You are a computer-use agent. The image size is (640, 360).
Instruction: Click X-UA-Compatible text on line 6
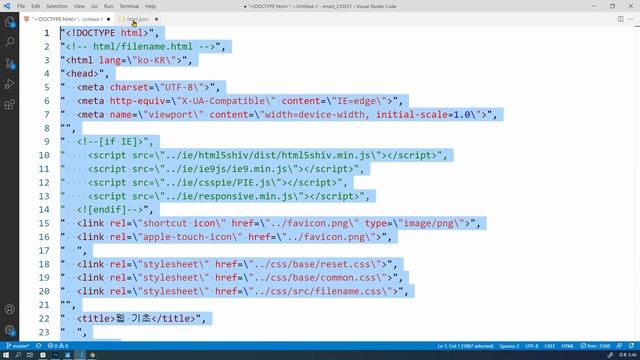click(x=223, y=101)
